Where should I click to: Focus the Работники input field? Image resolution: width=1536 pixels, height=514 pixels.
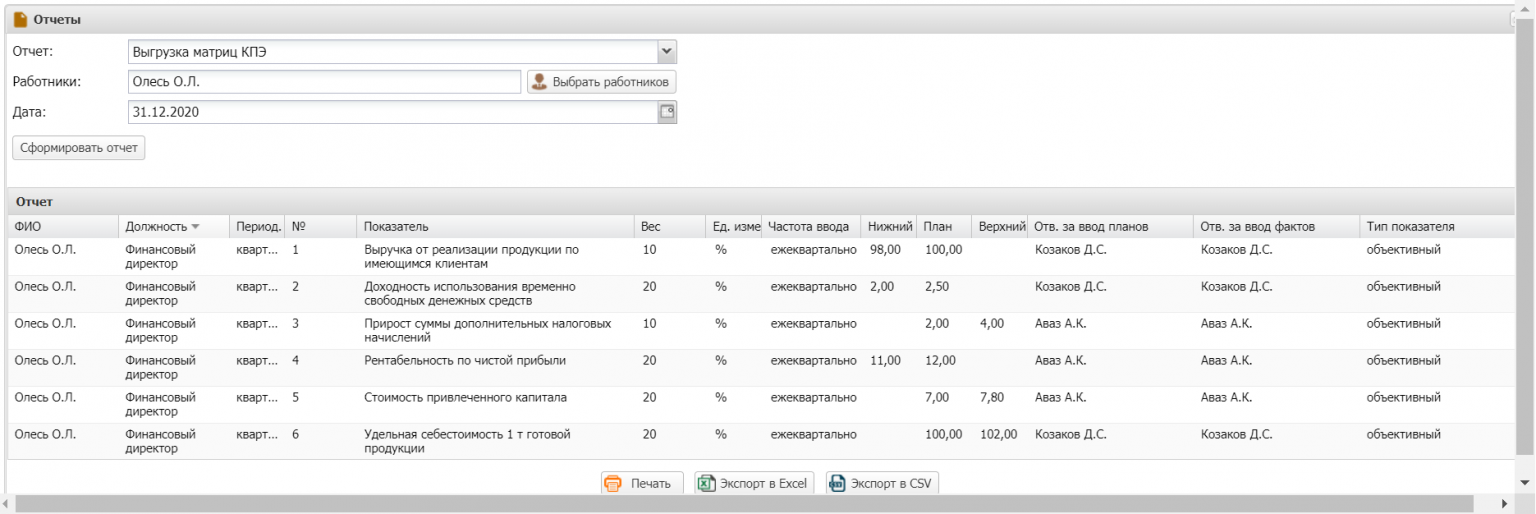tap(325, 82)
